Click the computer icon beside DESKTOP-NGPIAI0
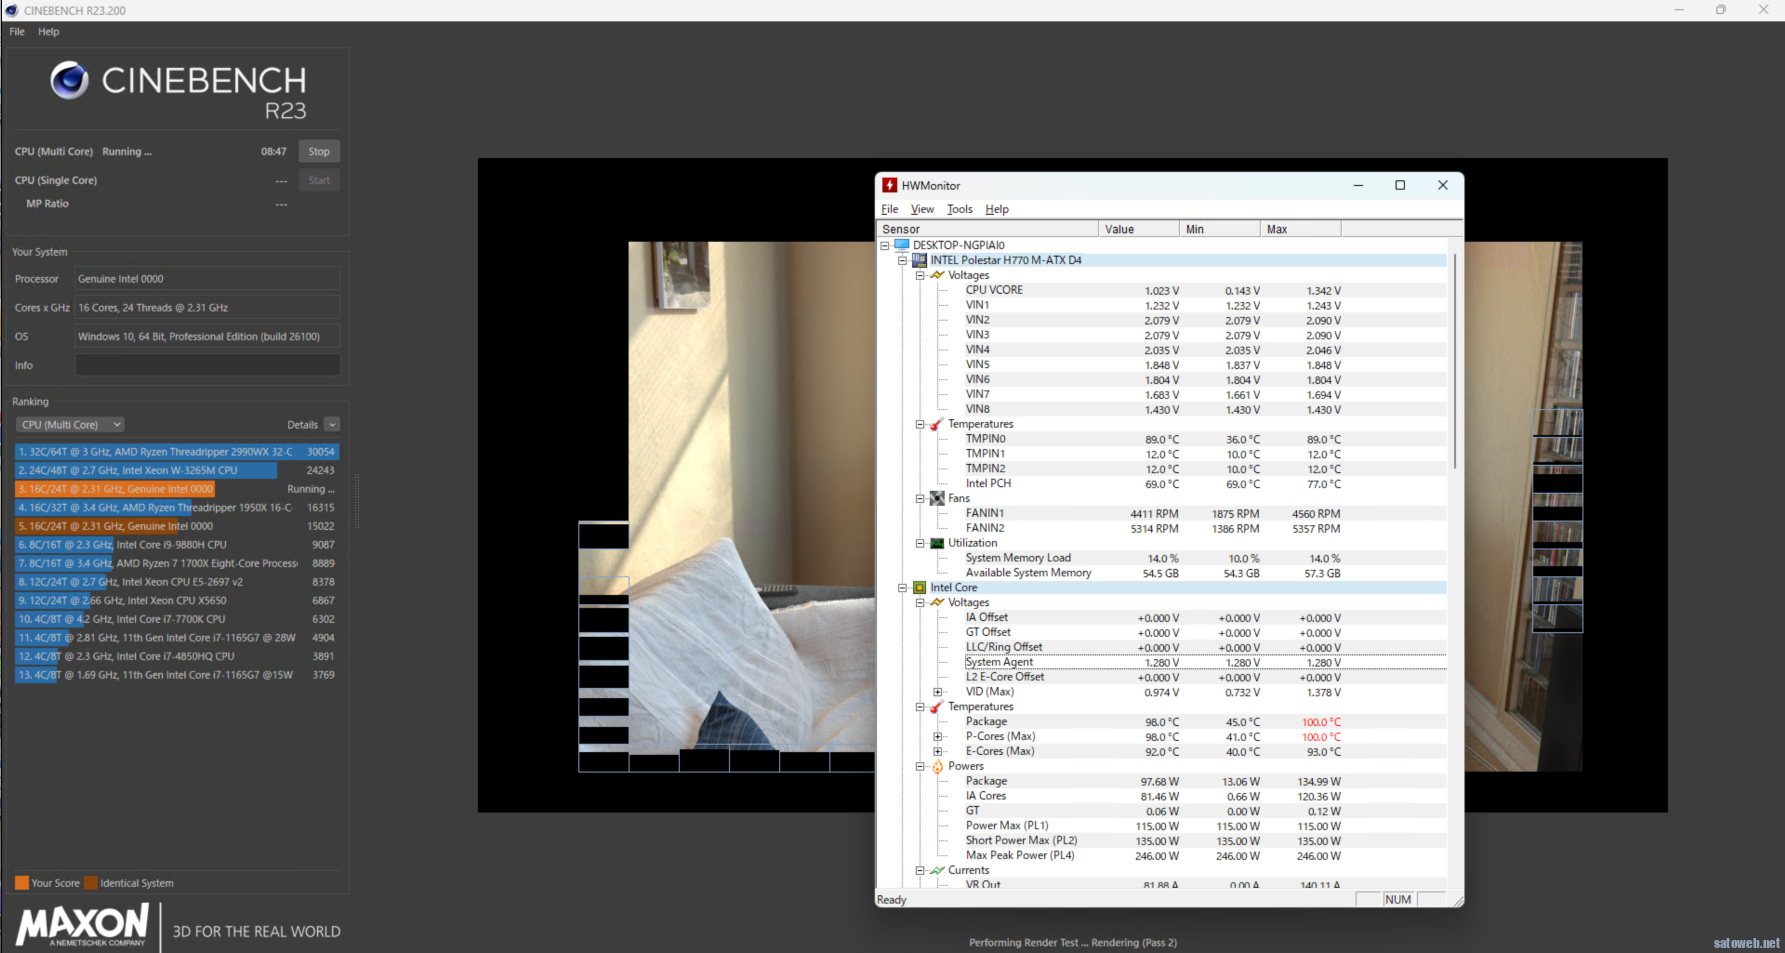The width and height of the screenshot is (1785, 953). pyautogui.click(x=902, y=245)
